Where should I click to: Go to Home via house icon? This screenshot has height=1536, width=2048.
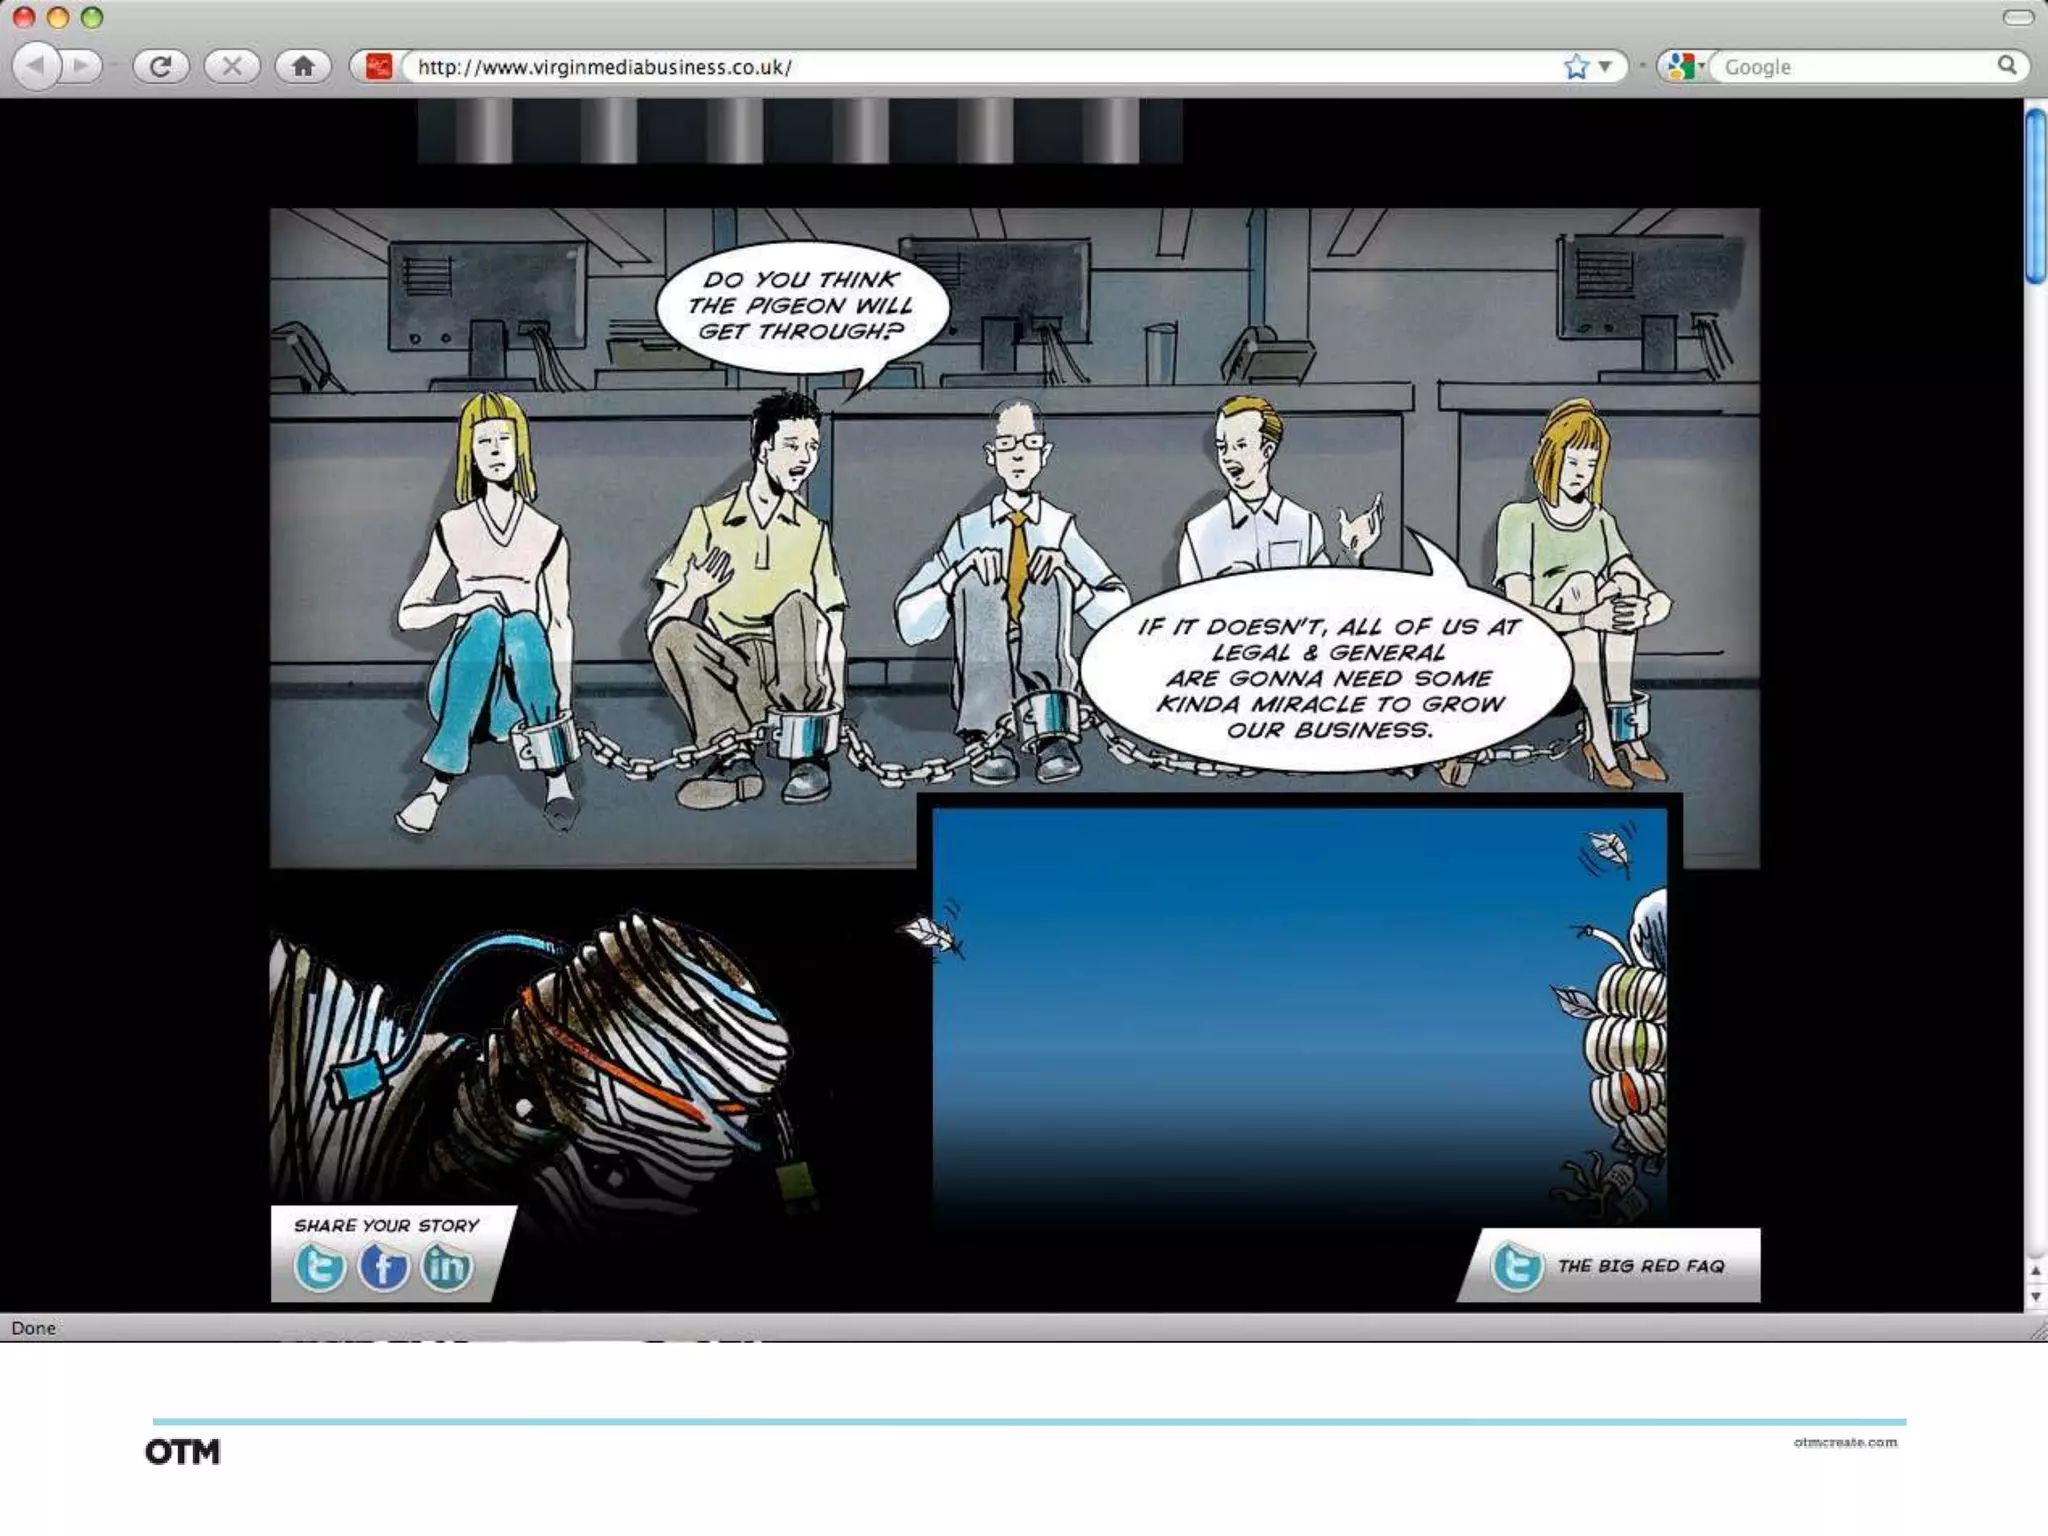pyautogui.click(x=303, y=67)
